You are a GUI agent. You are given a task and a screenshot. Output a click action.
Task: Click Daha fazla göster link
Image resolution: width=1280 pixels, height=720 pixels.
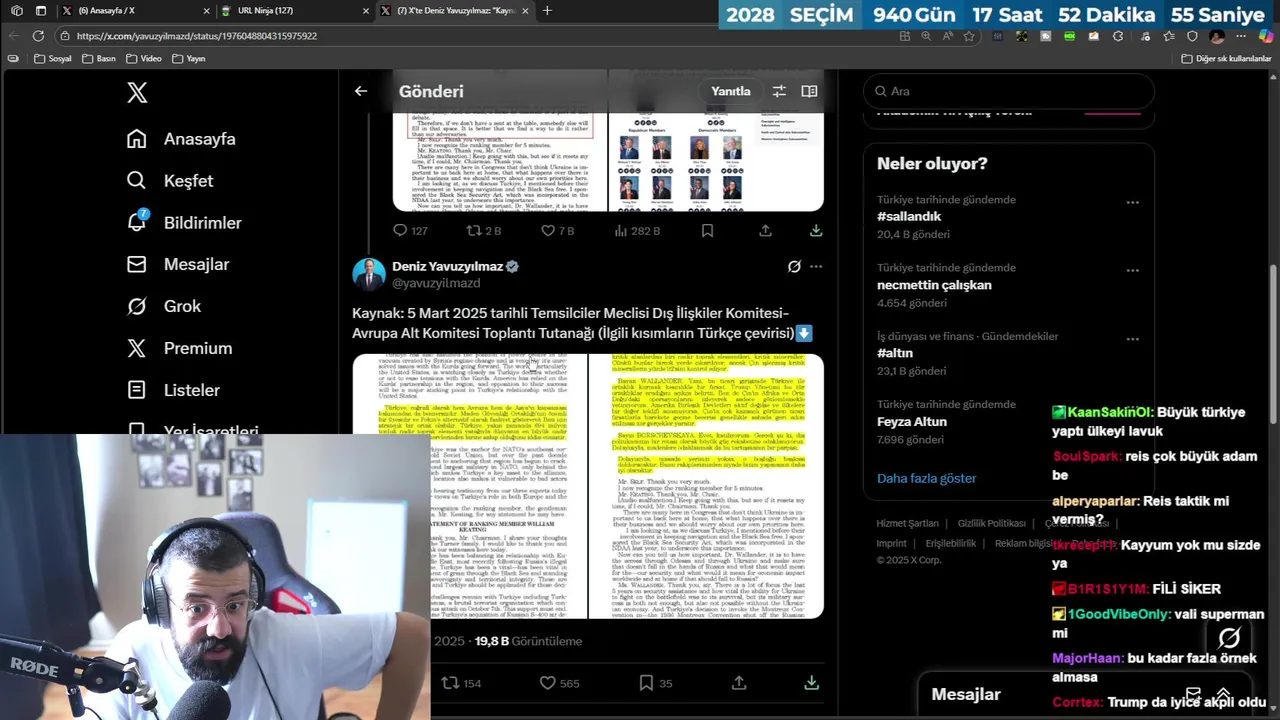click(927, 478)
